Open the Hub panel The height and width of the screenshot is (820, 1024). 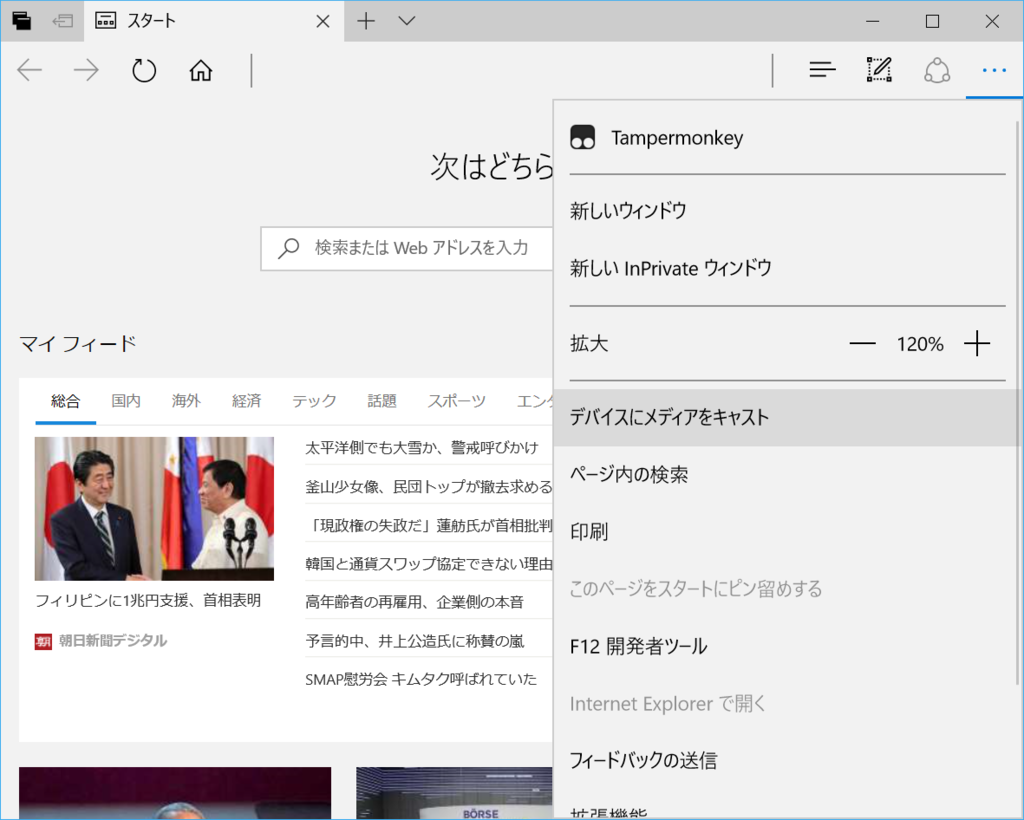[822, 69]
